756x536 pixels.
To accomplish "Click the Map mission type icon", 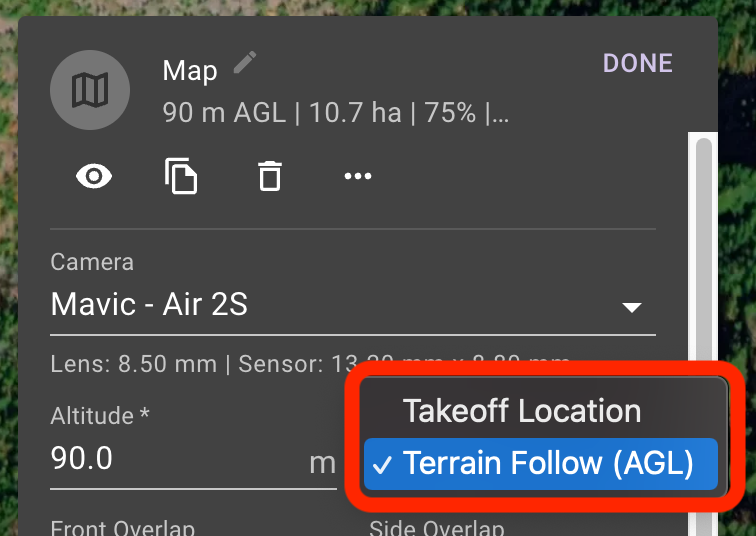I will (x=90, y=90).
